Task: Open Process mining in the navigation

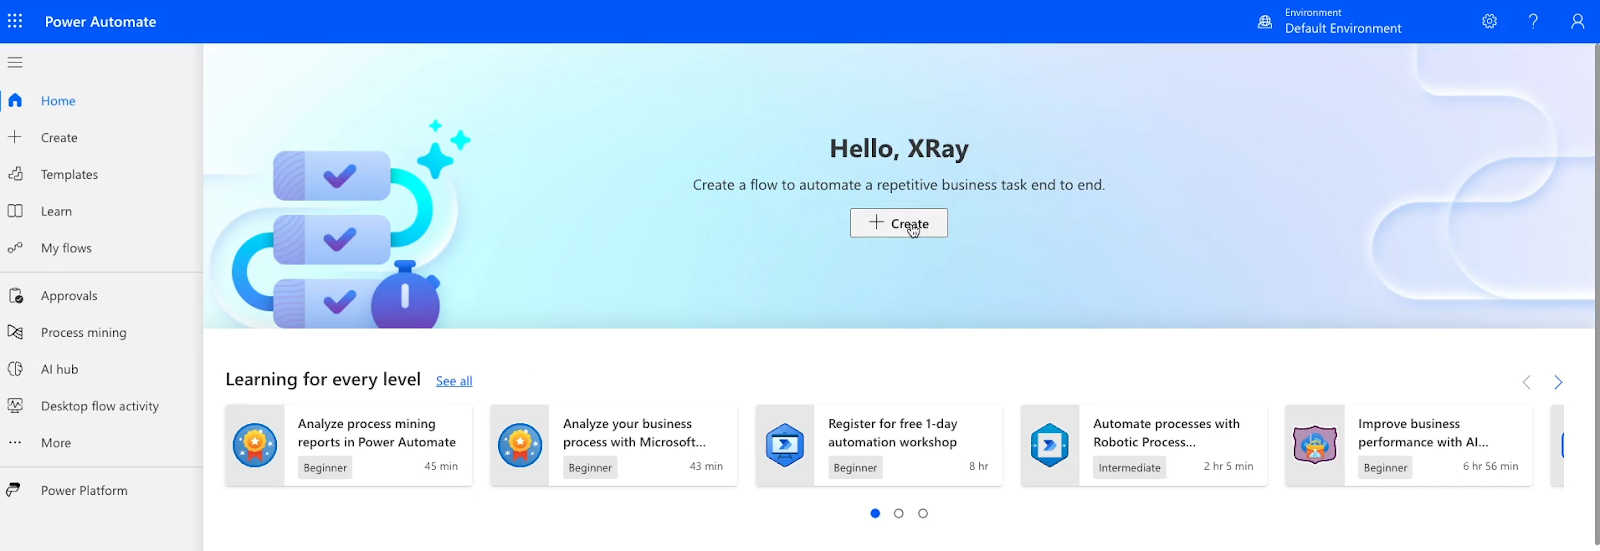Action: 83,333
